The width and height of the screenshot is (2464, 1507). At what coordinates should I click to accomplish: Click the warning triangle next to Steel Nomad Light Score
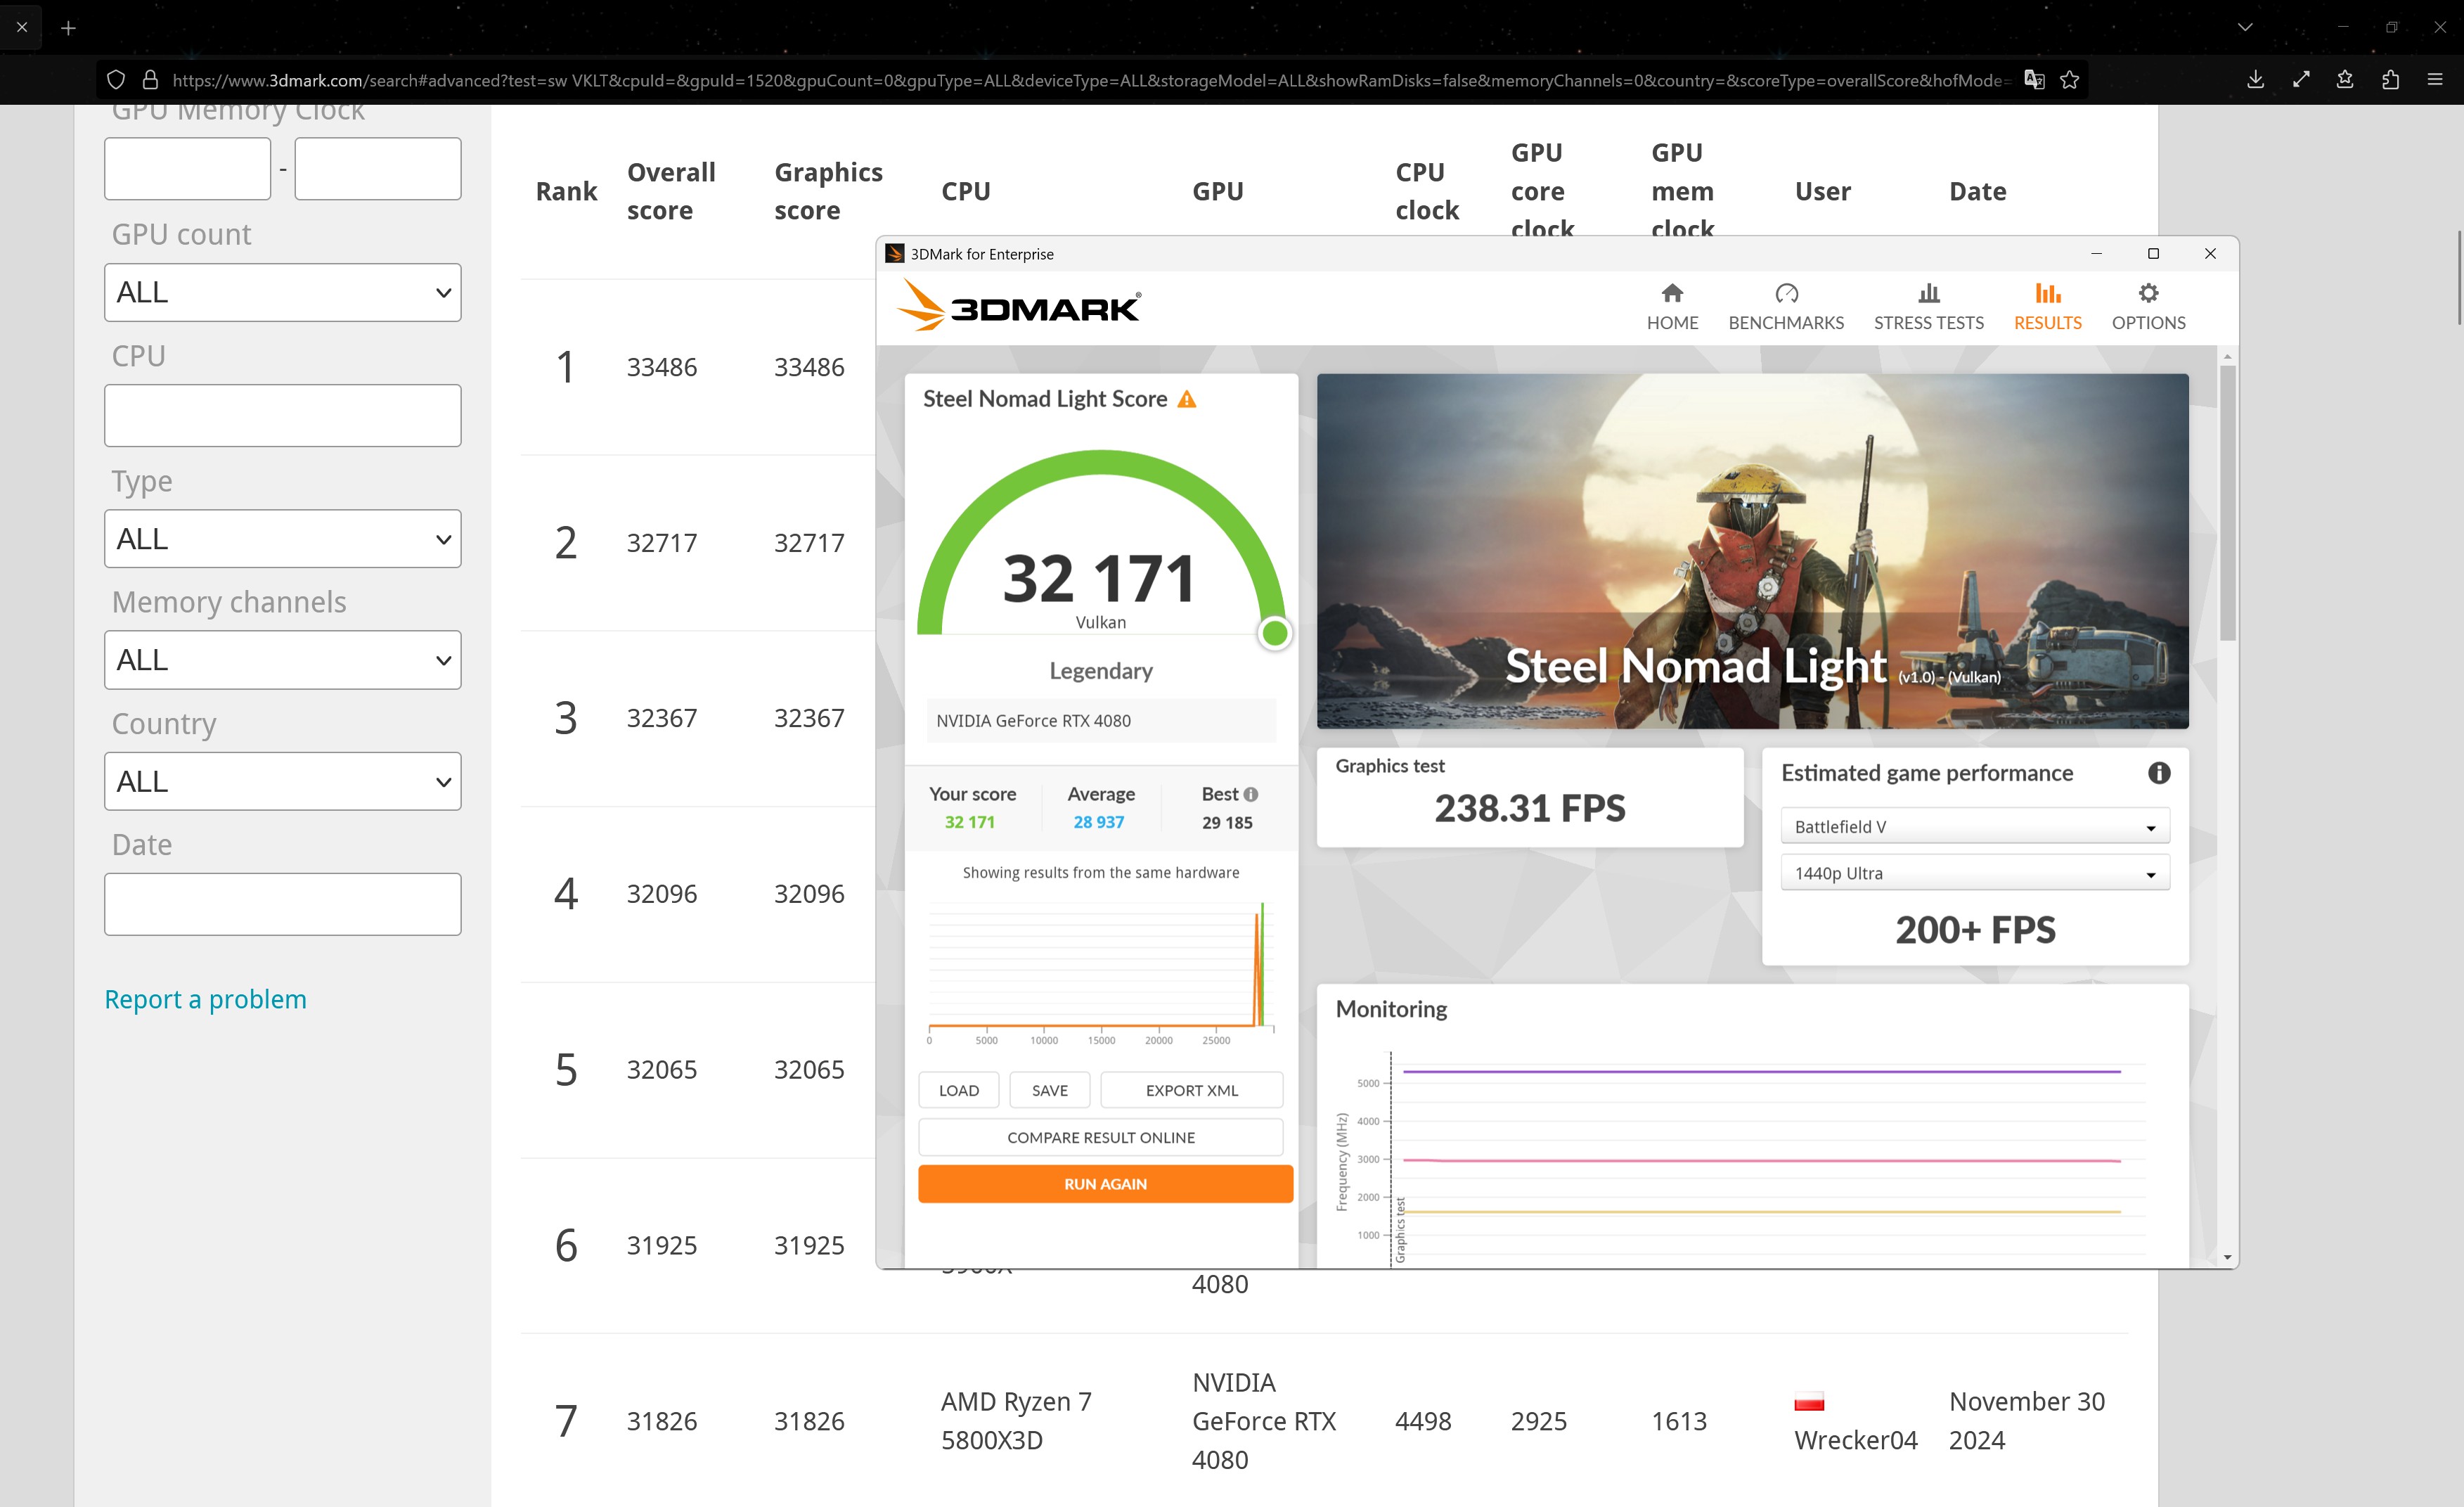pos(1187,399)
